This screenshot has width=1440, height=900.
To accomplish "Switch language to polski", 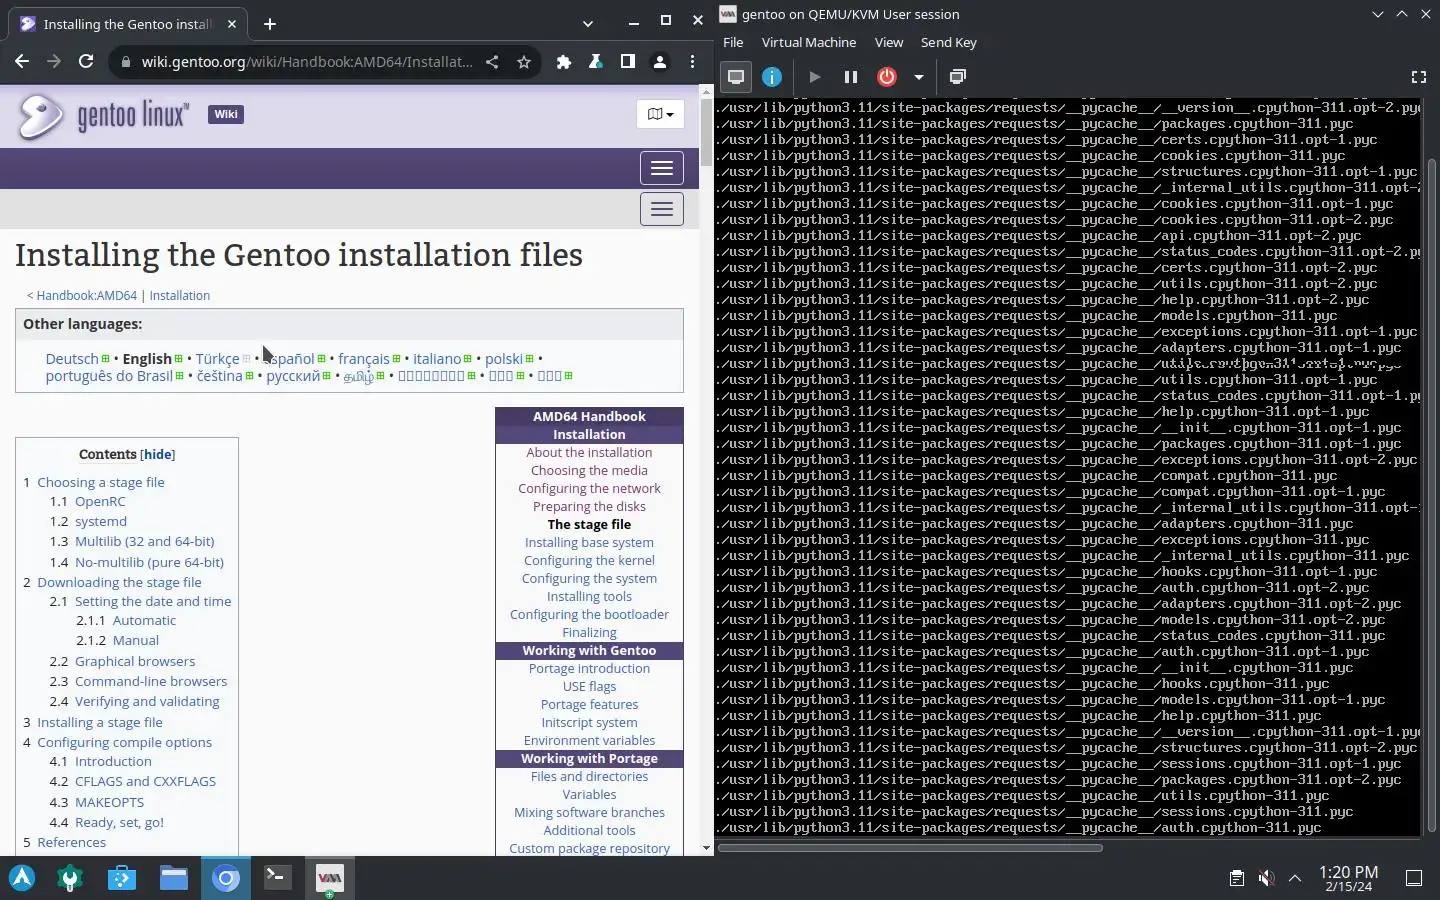I will 504,358.
